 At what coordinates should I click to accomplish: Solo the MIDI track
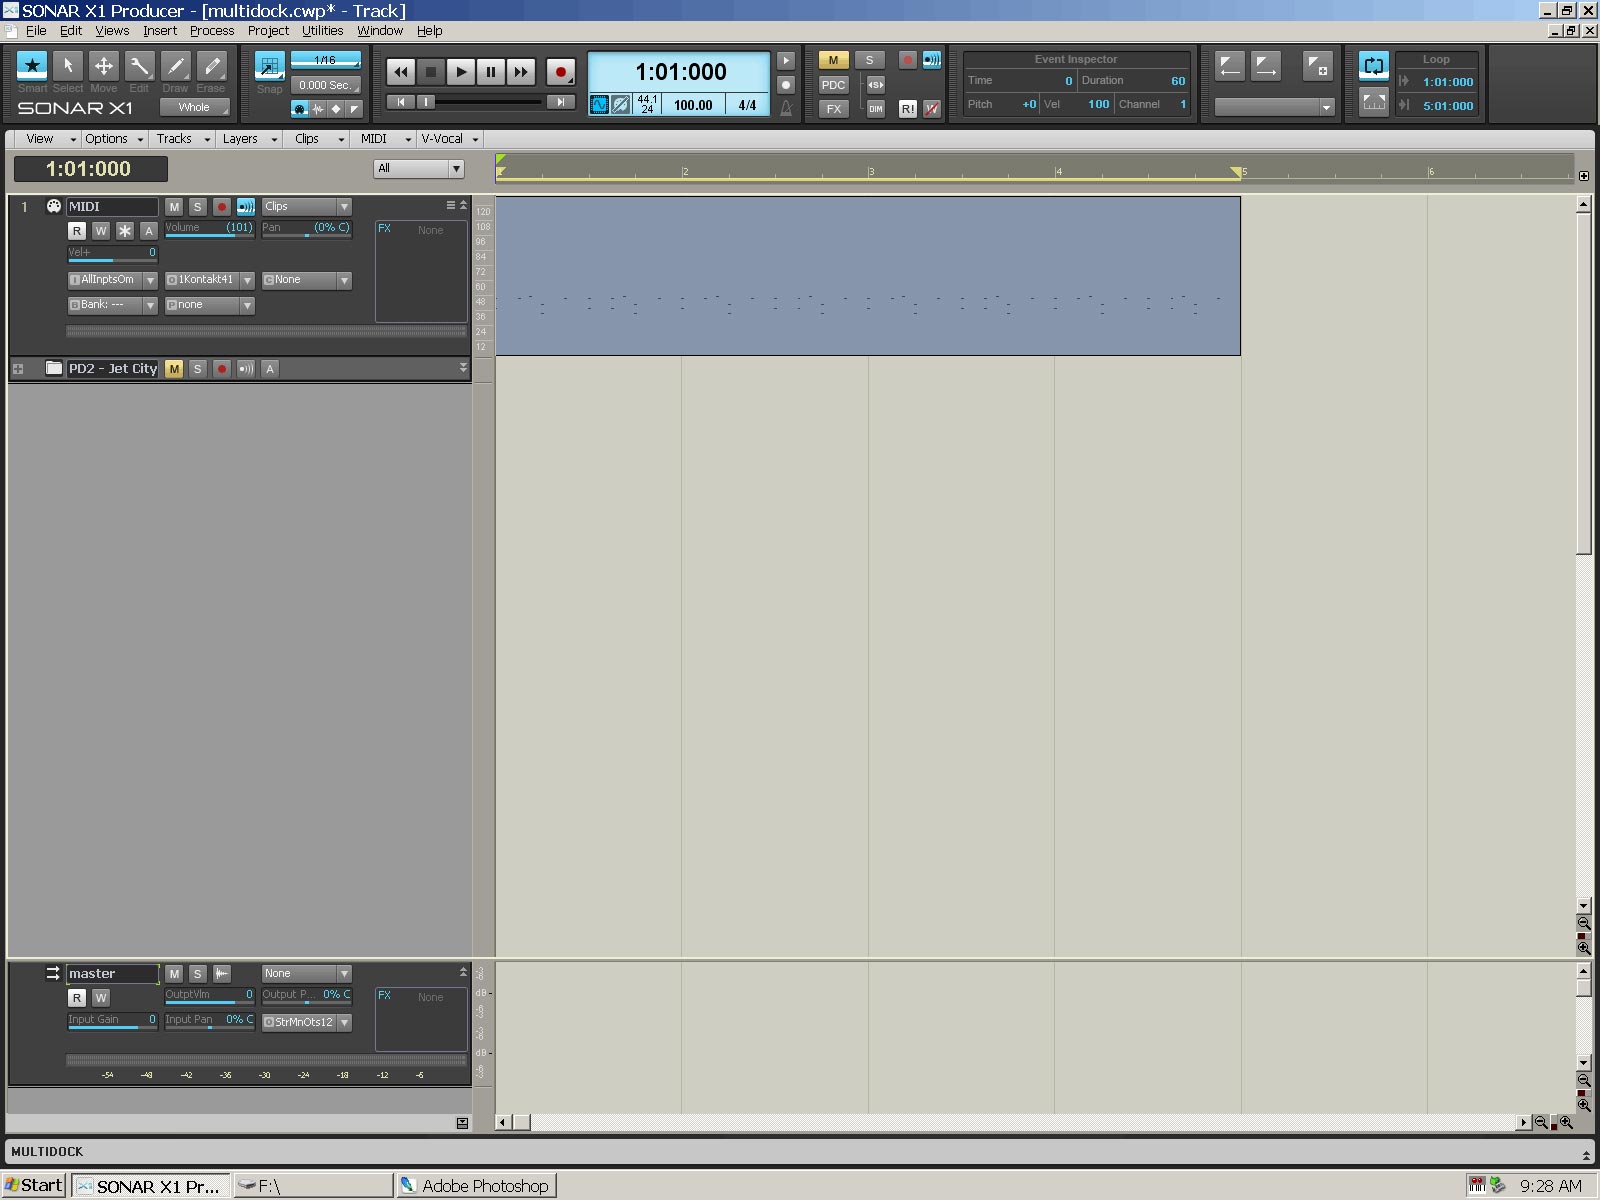198,207
